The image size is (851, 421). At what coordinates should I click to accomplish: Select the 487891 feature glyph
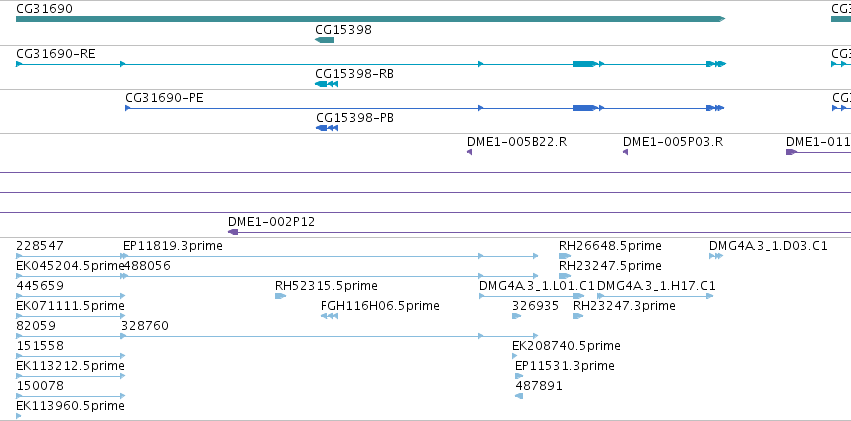pyautogui.click(x=519, y=397)
